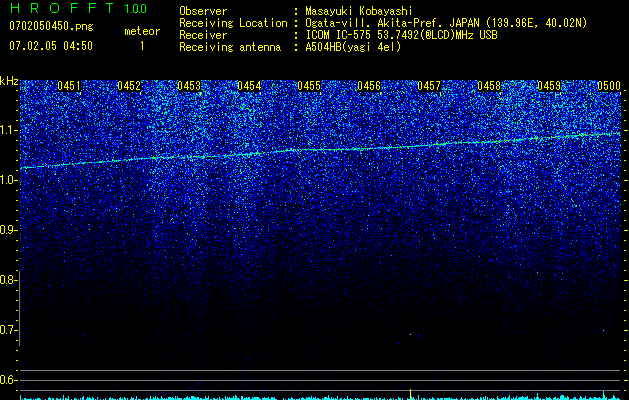Click the 1.1 kHz axis label
Image resolution: width=629 pixels, height=400 pixels.
(x=8, y=130)
